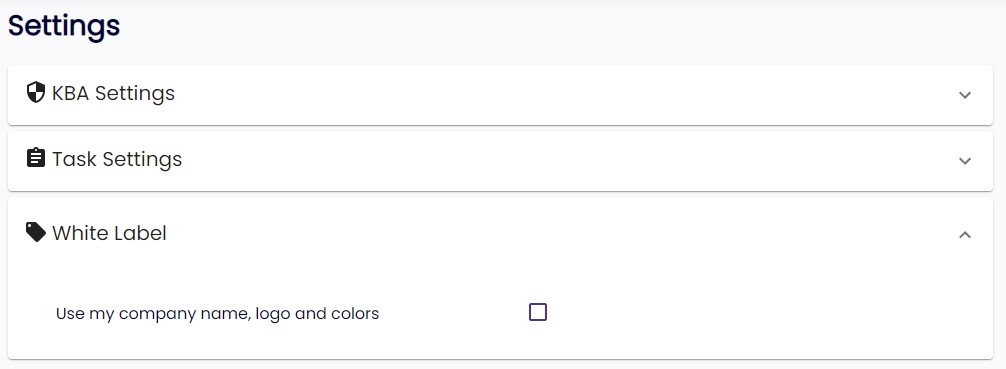Open the Task Settings section title
Viewport: 1006px width, 369px height.
point(117,159)
